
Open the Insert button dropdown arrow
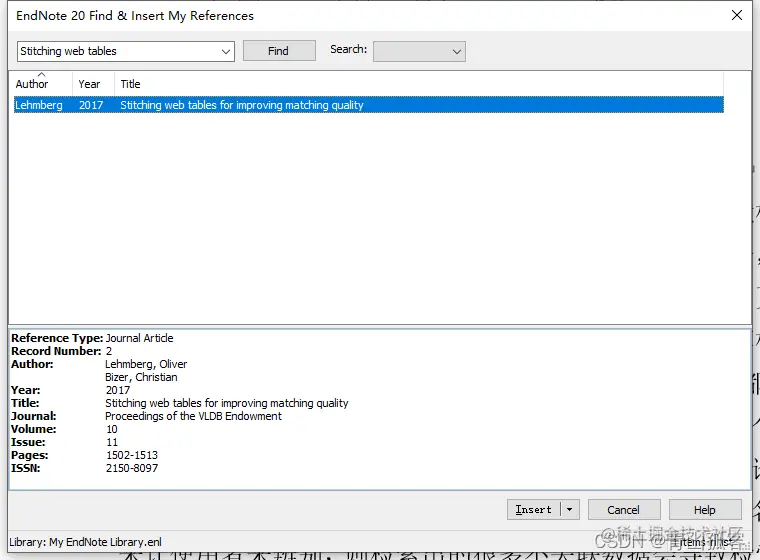[x=570, y=510]
